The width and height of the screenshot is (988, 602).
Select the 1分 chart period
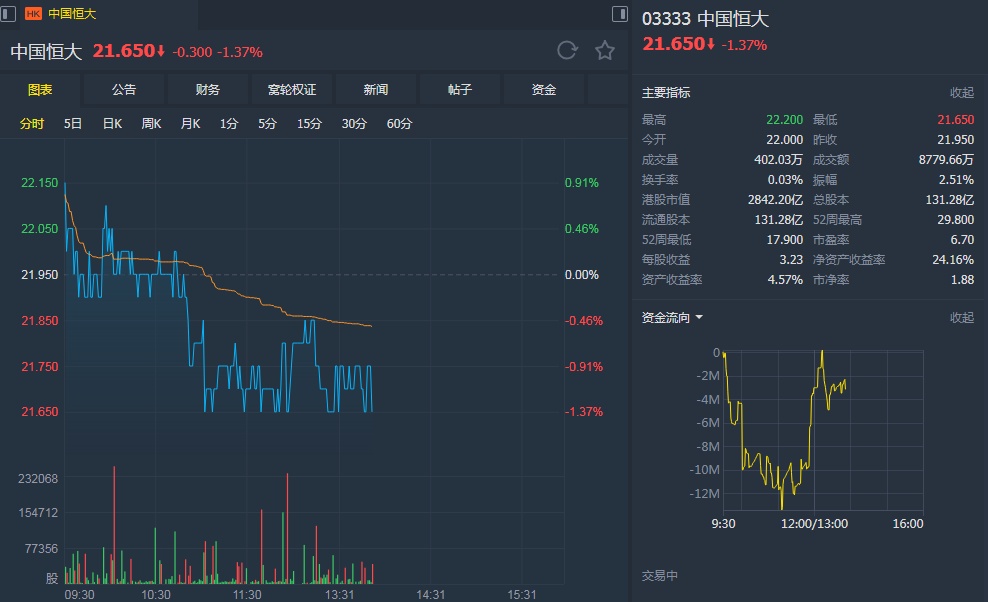point(229,124)
